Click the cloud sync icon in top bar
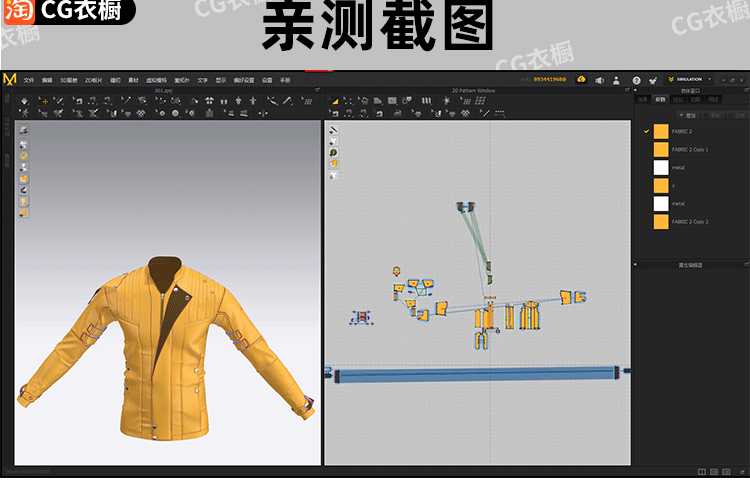The height and width of the screenshot is (480, 750). pyautogui.click(x=580, y=79)
